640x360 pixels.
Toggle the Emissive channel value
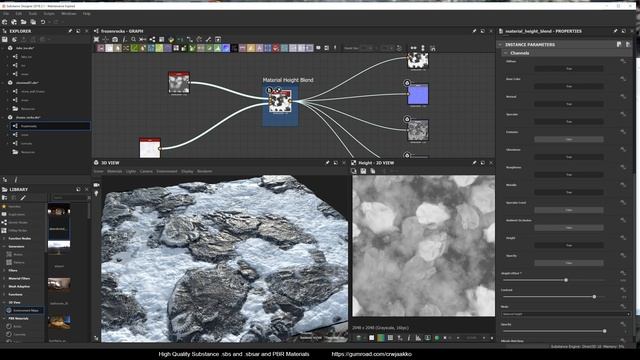coord(569,139)
